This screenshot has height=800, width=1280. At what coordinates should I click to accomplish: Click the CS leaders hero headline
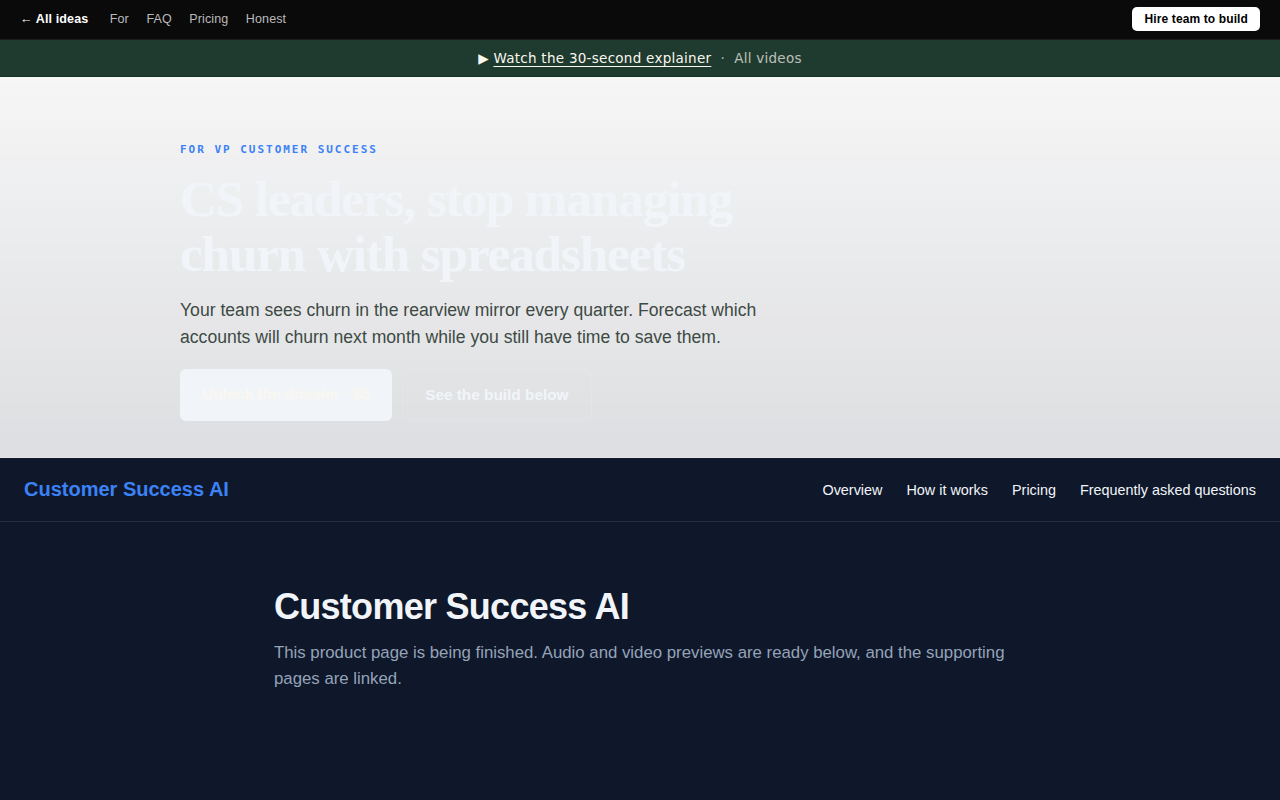[x=456, y=227]
